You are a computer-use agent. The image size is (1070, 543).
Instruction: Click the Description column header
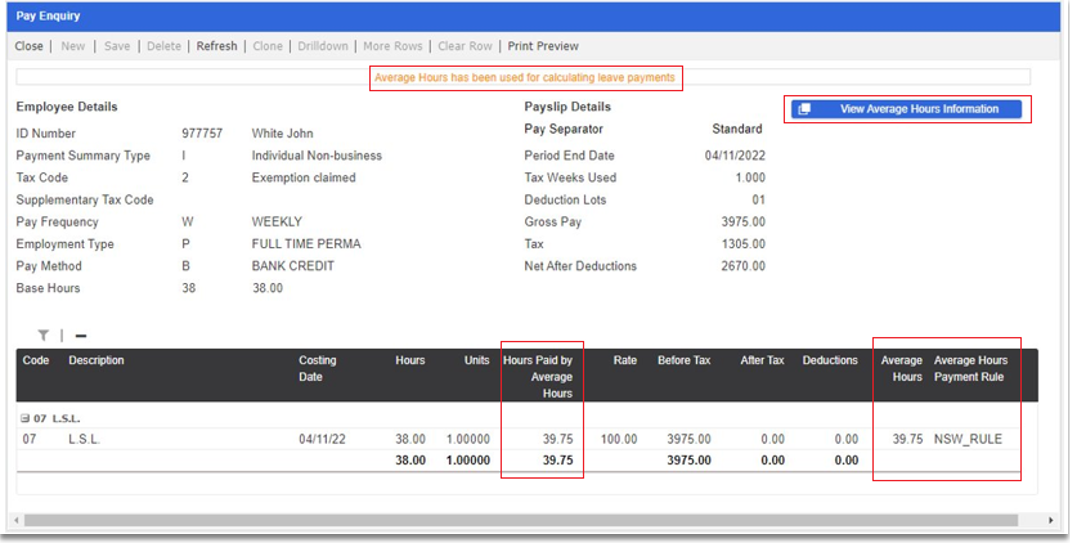coord(96,360)
